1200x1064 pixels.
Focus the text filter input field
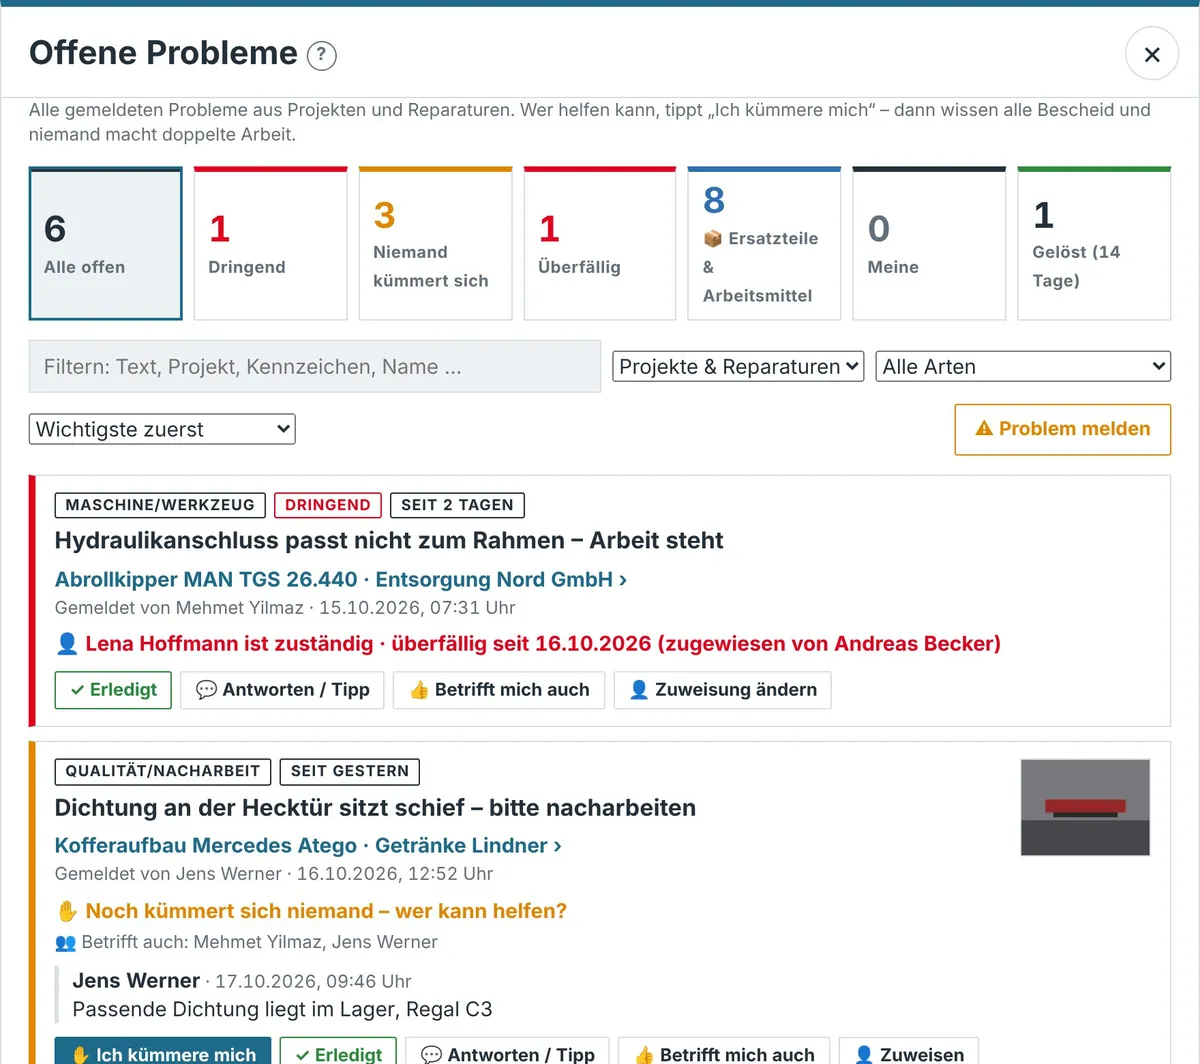[x=315, y=366]
